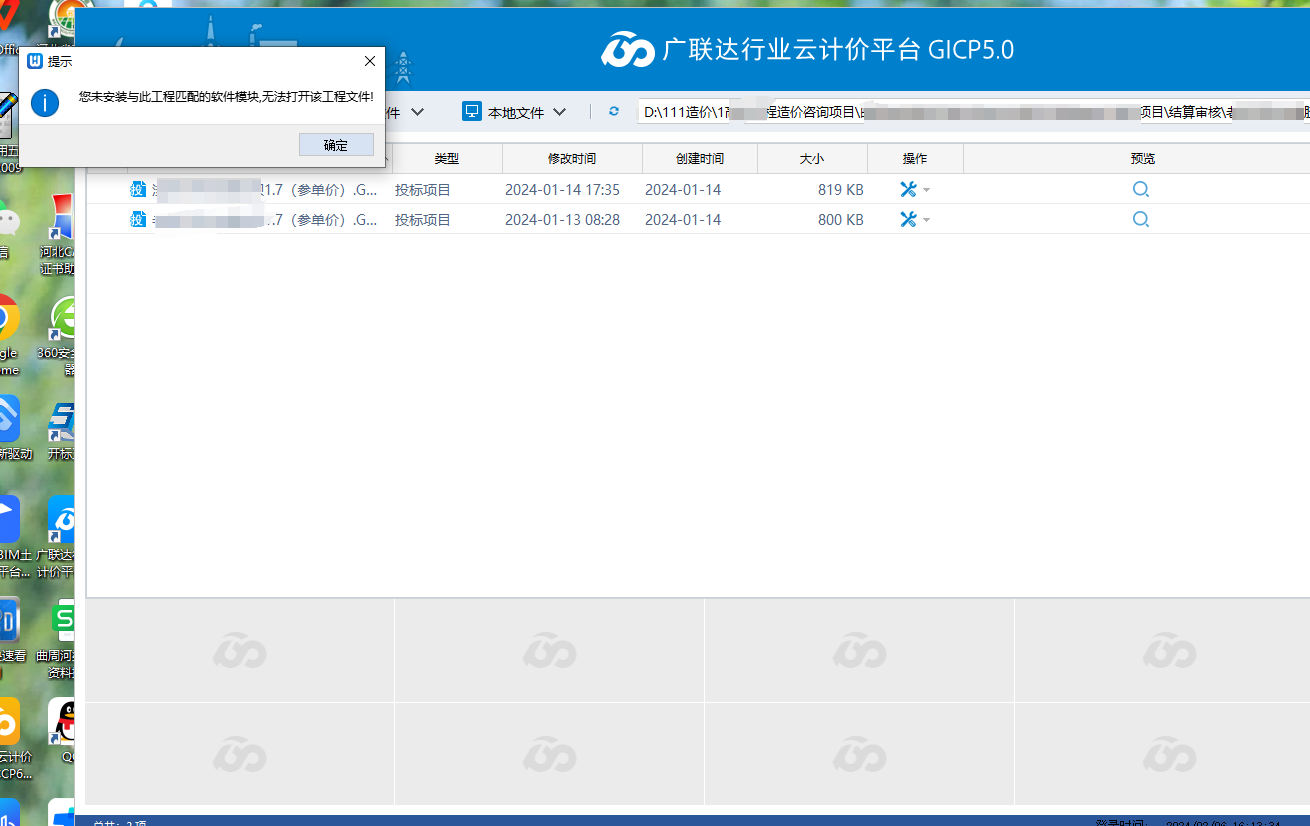Click the GICP5.0 logo in the title banner
1310x826 pixels.
(627, 50)
